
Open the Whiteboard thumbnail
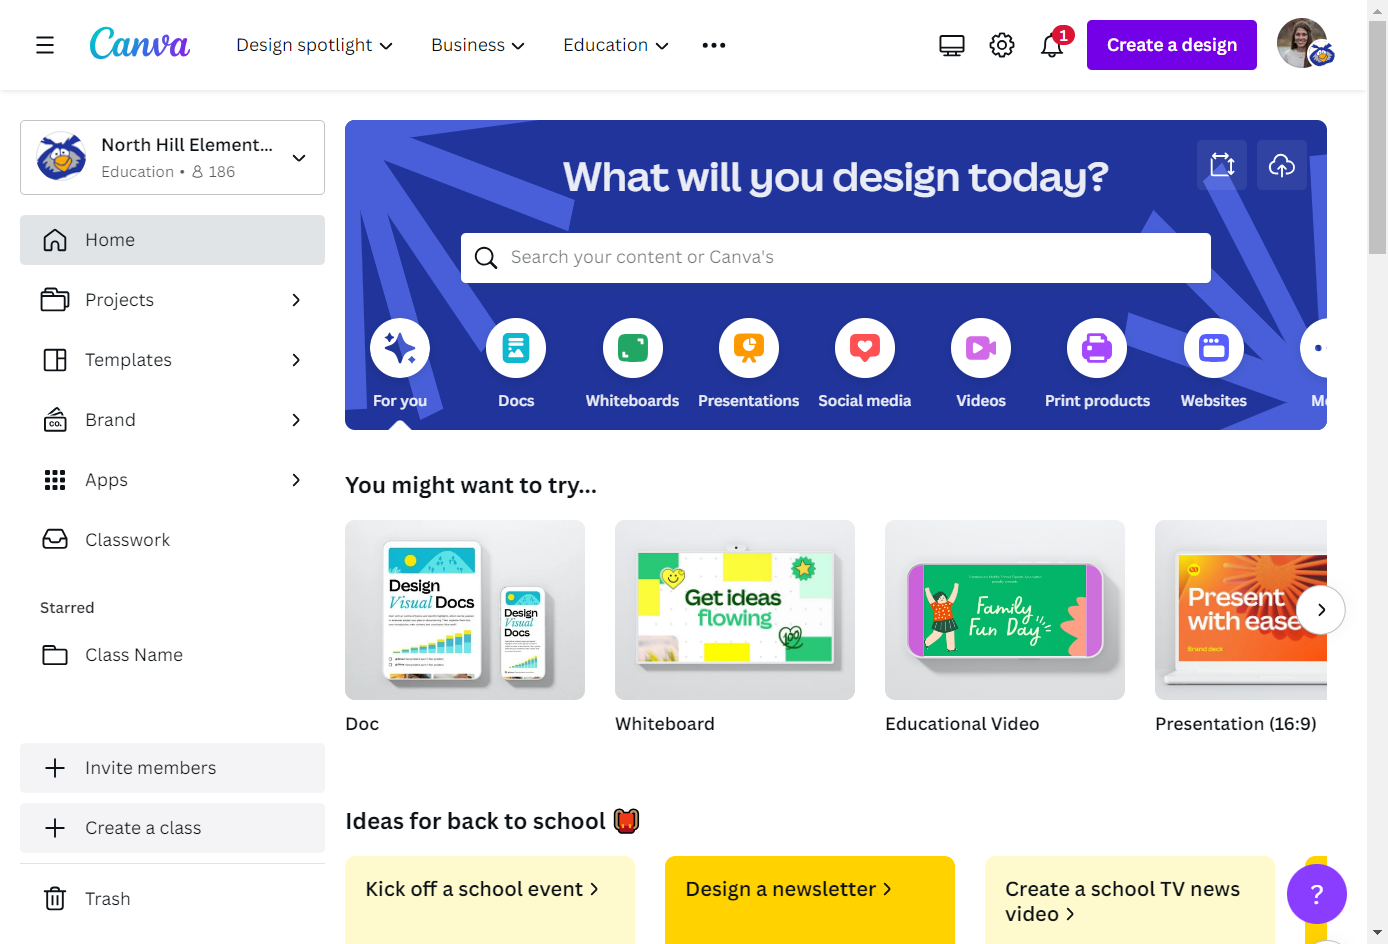coord(735,610)
